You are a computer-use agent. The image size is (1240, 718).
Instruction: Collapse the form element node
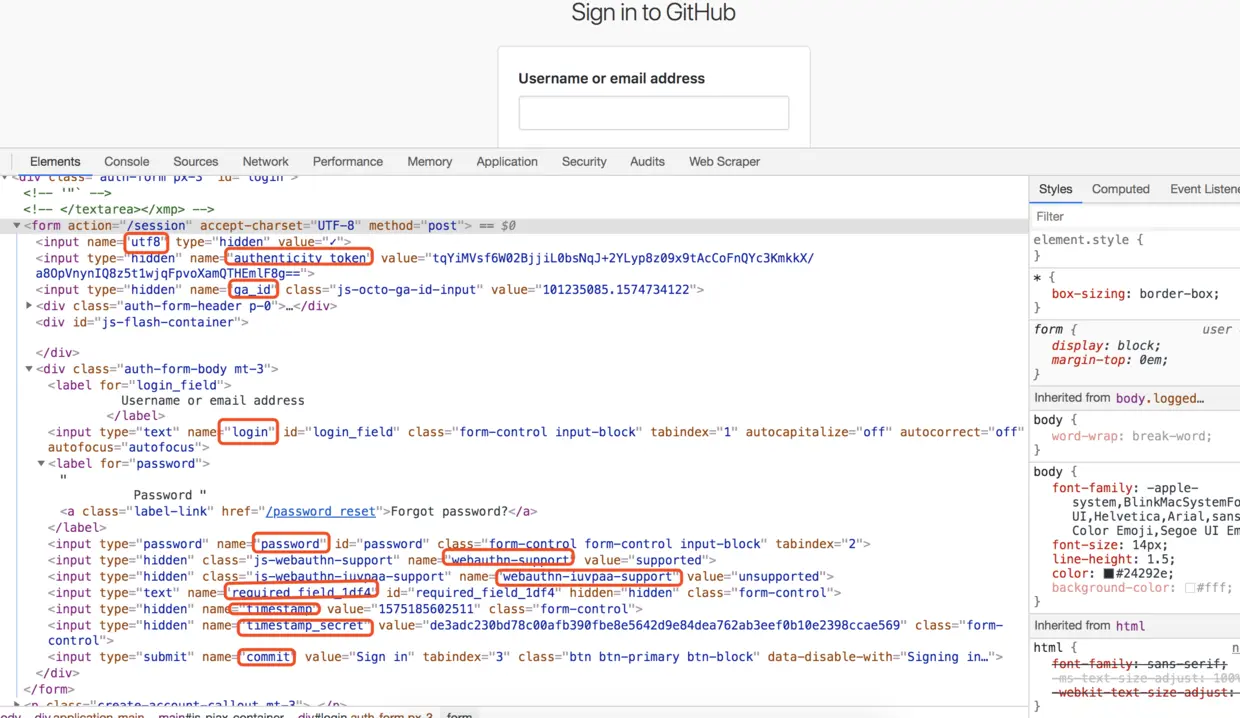click(16, 225)
